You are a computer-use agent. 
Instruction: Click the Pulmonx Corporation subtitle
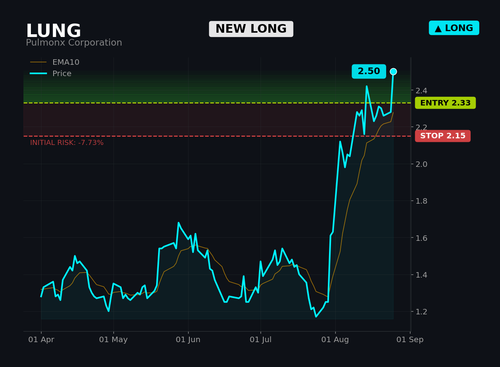pyautogui.click(x=74, y=43)
